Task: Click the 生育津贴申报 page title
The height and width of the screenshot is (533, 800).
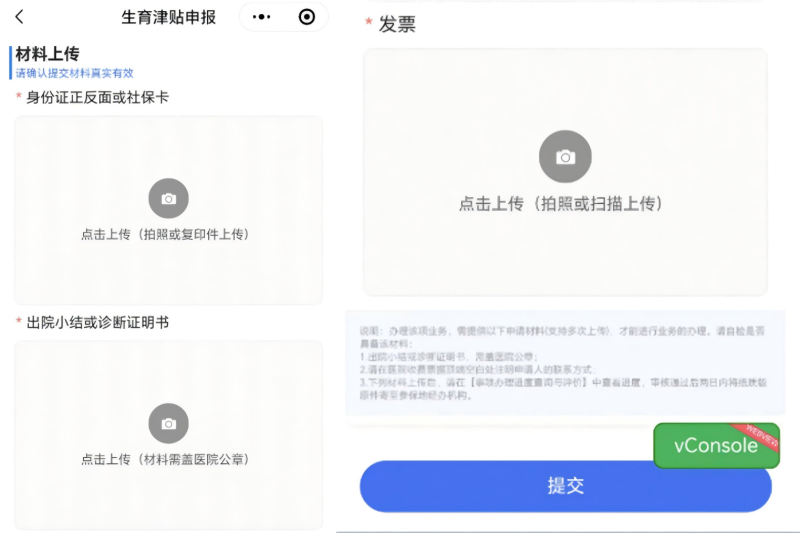Action: click(168, 17)
